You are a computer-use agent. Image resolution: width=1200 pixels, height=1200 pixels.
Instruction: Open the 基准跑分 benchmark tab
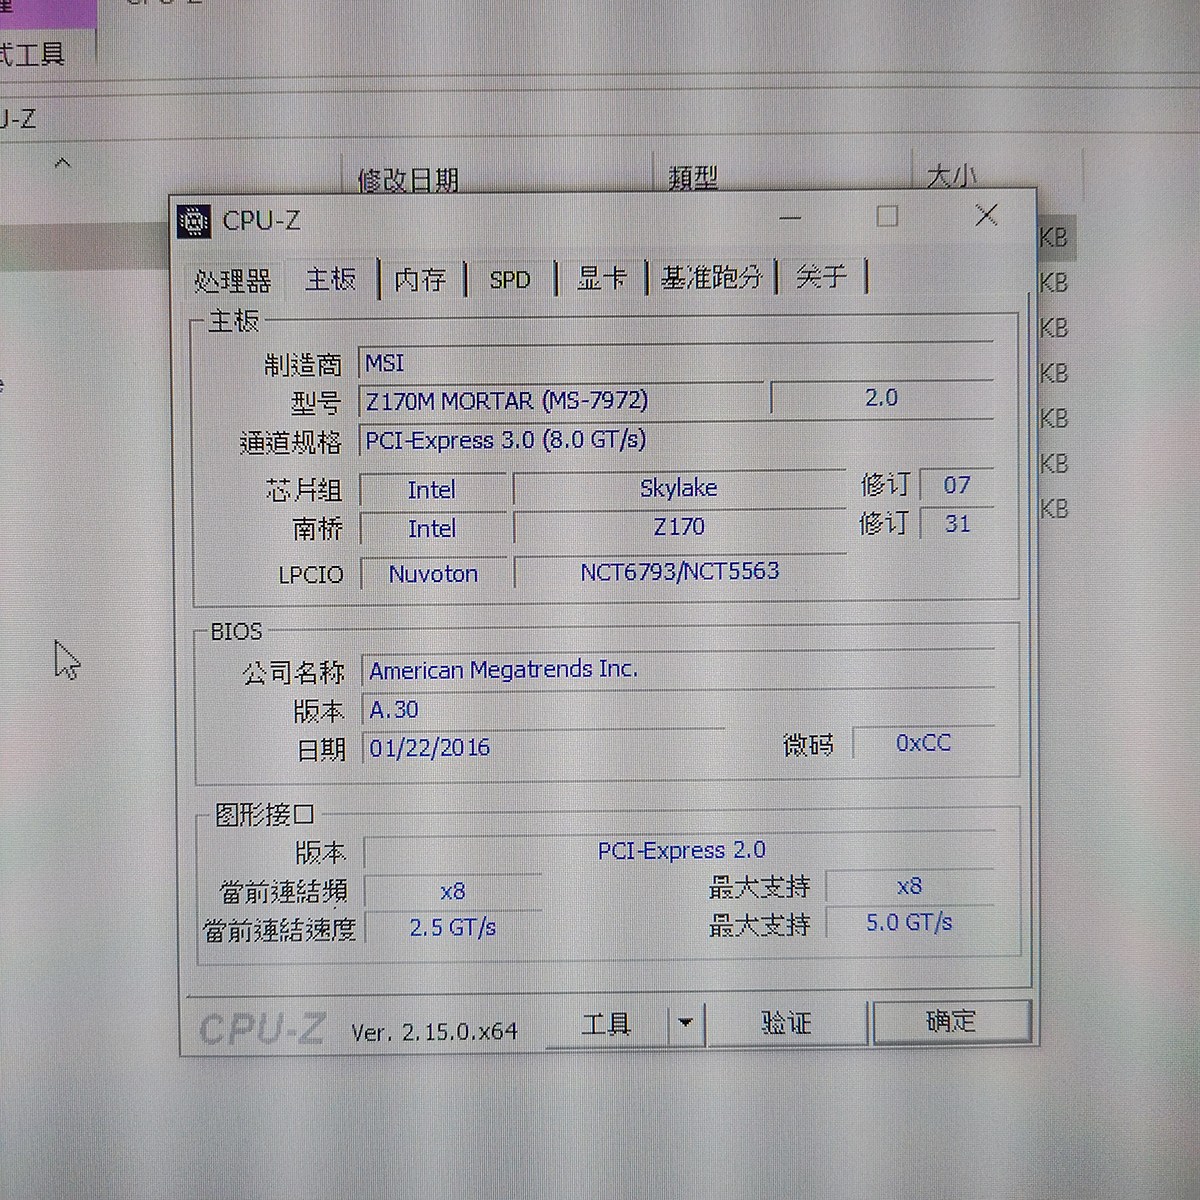(x=711, y=277)
